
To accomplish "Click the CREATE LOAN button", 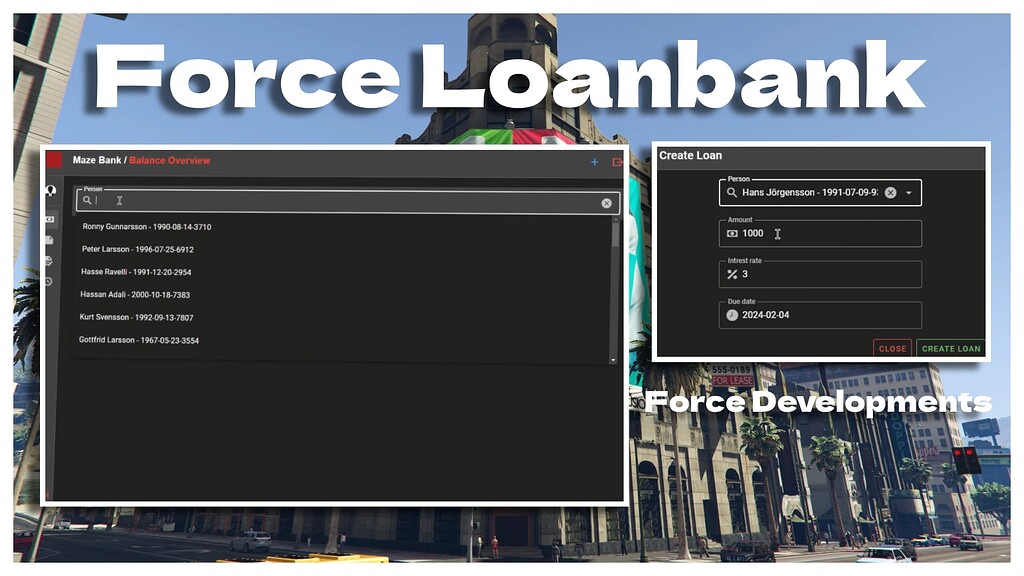I will [x=949, y=348].
